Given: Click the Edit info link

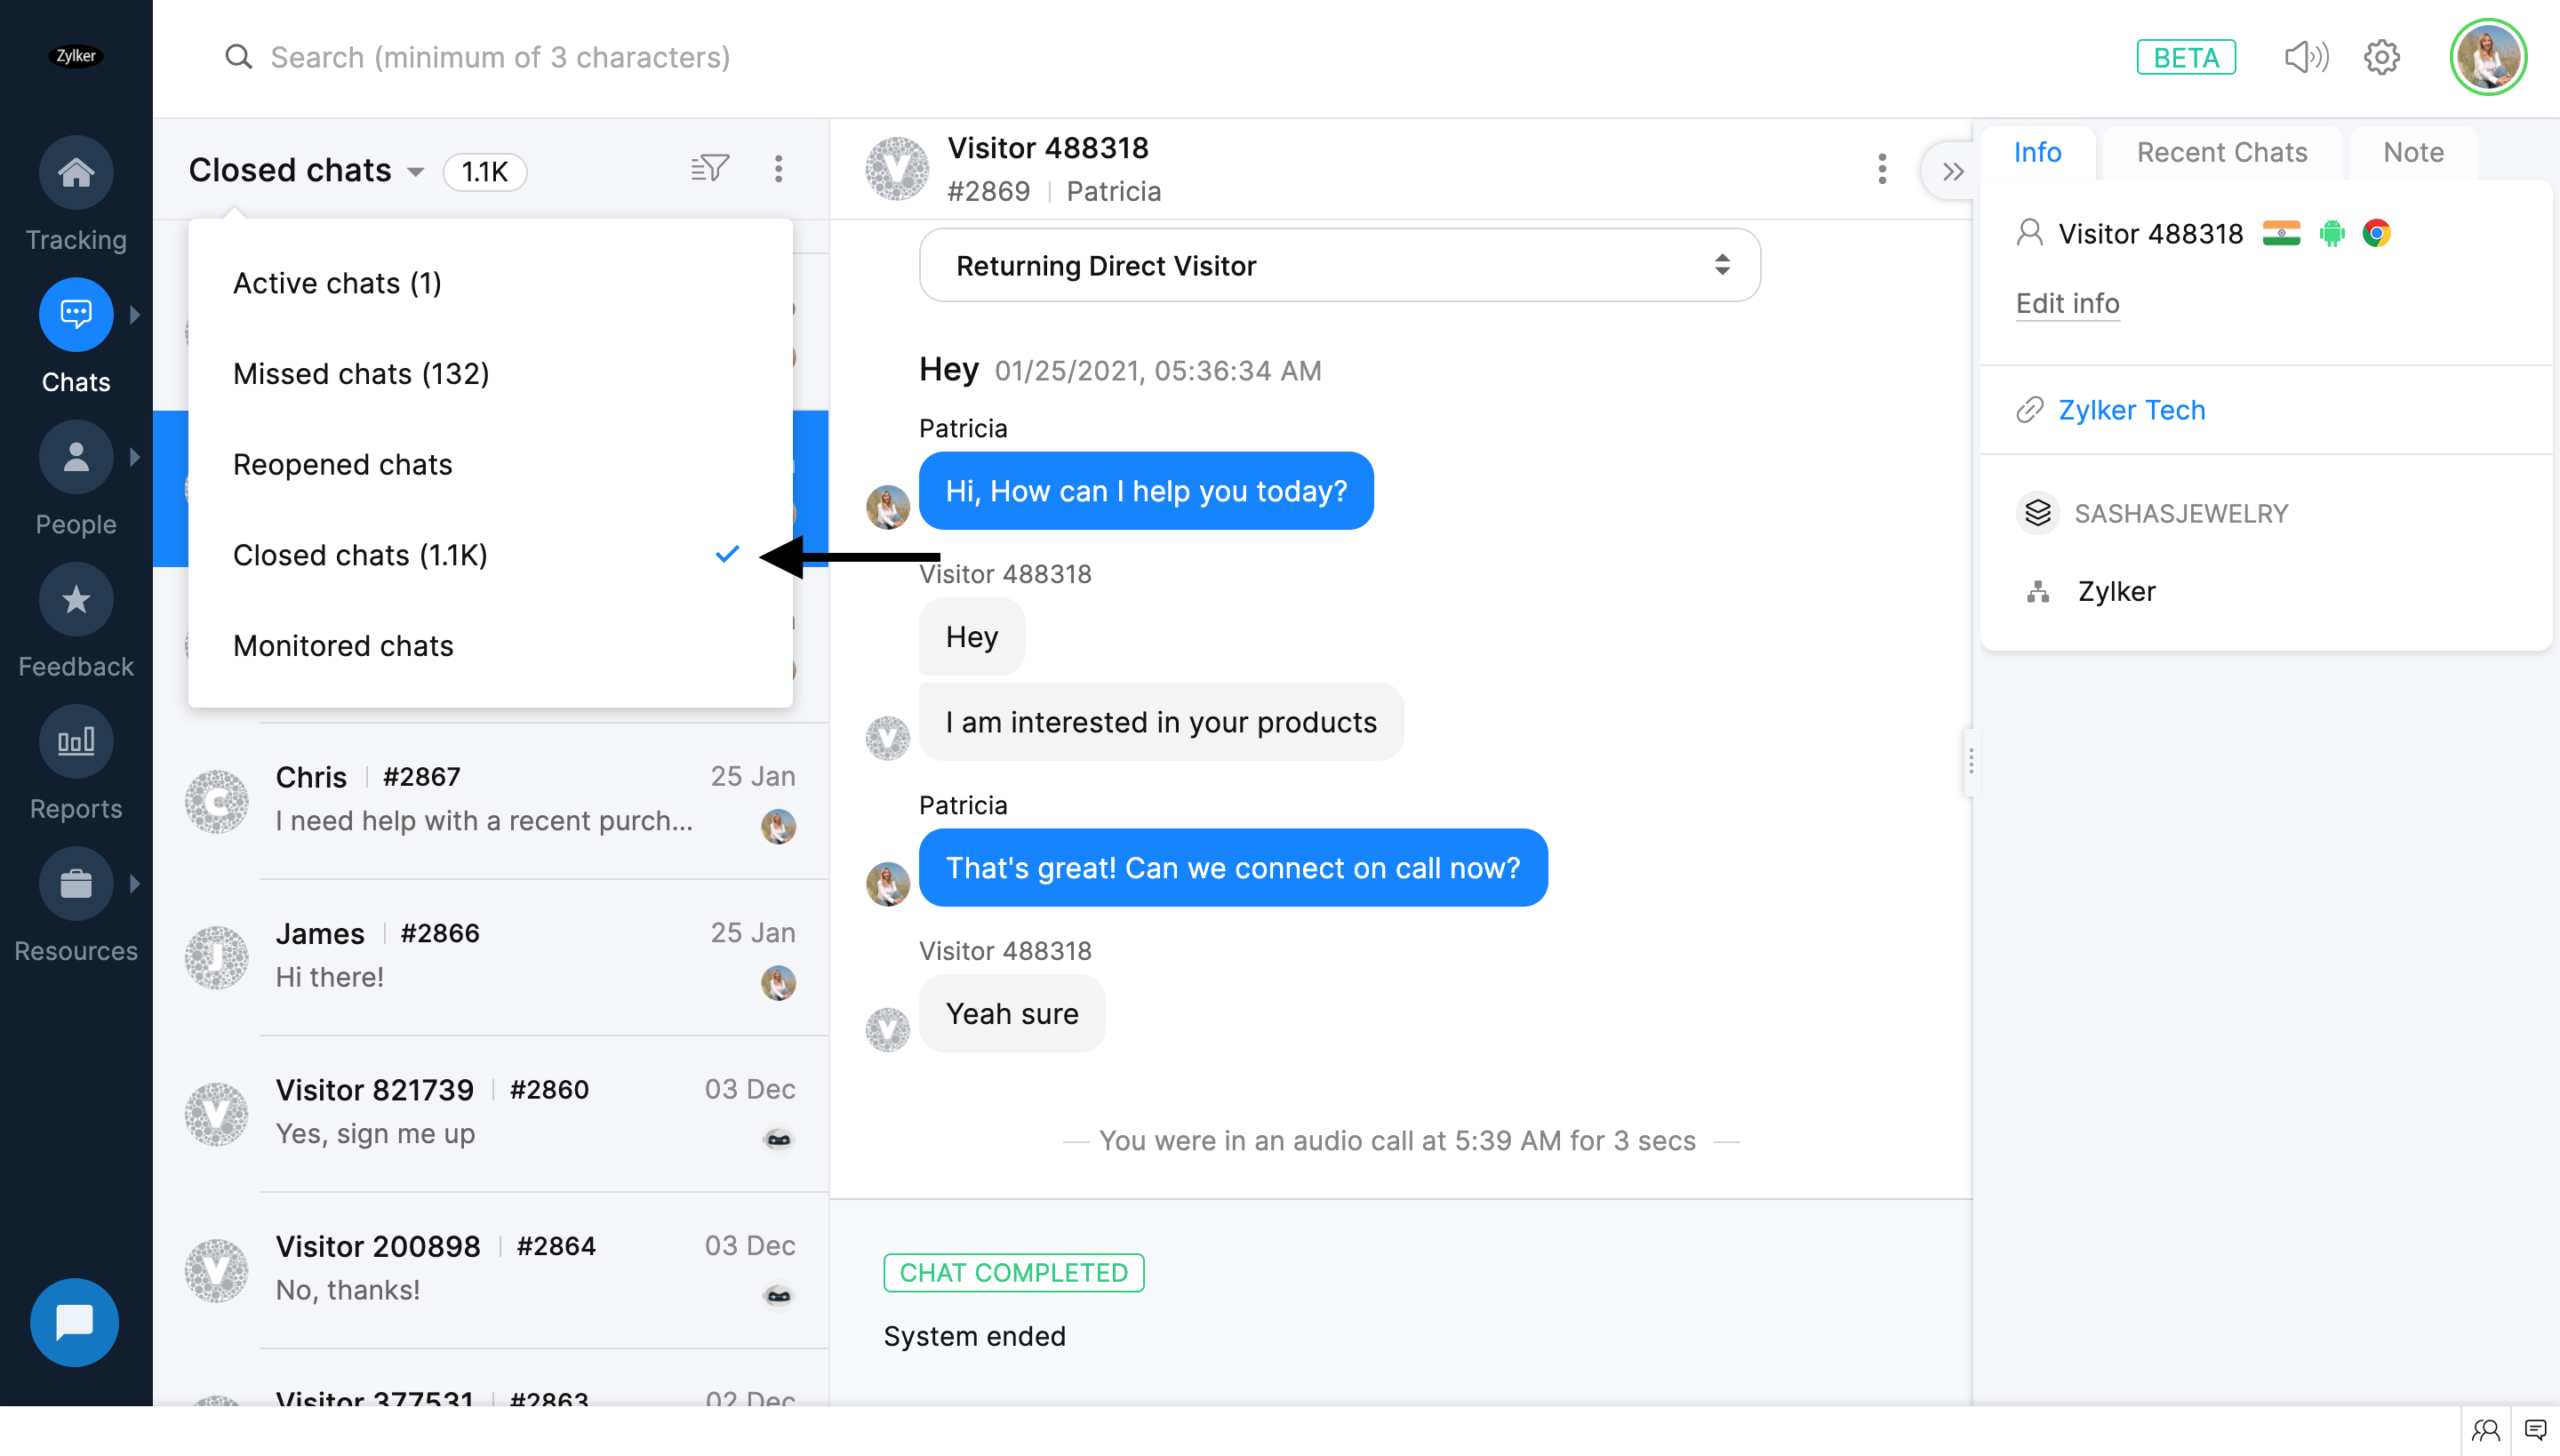Looking at the screenshot, I should 2067,303.
